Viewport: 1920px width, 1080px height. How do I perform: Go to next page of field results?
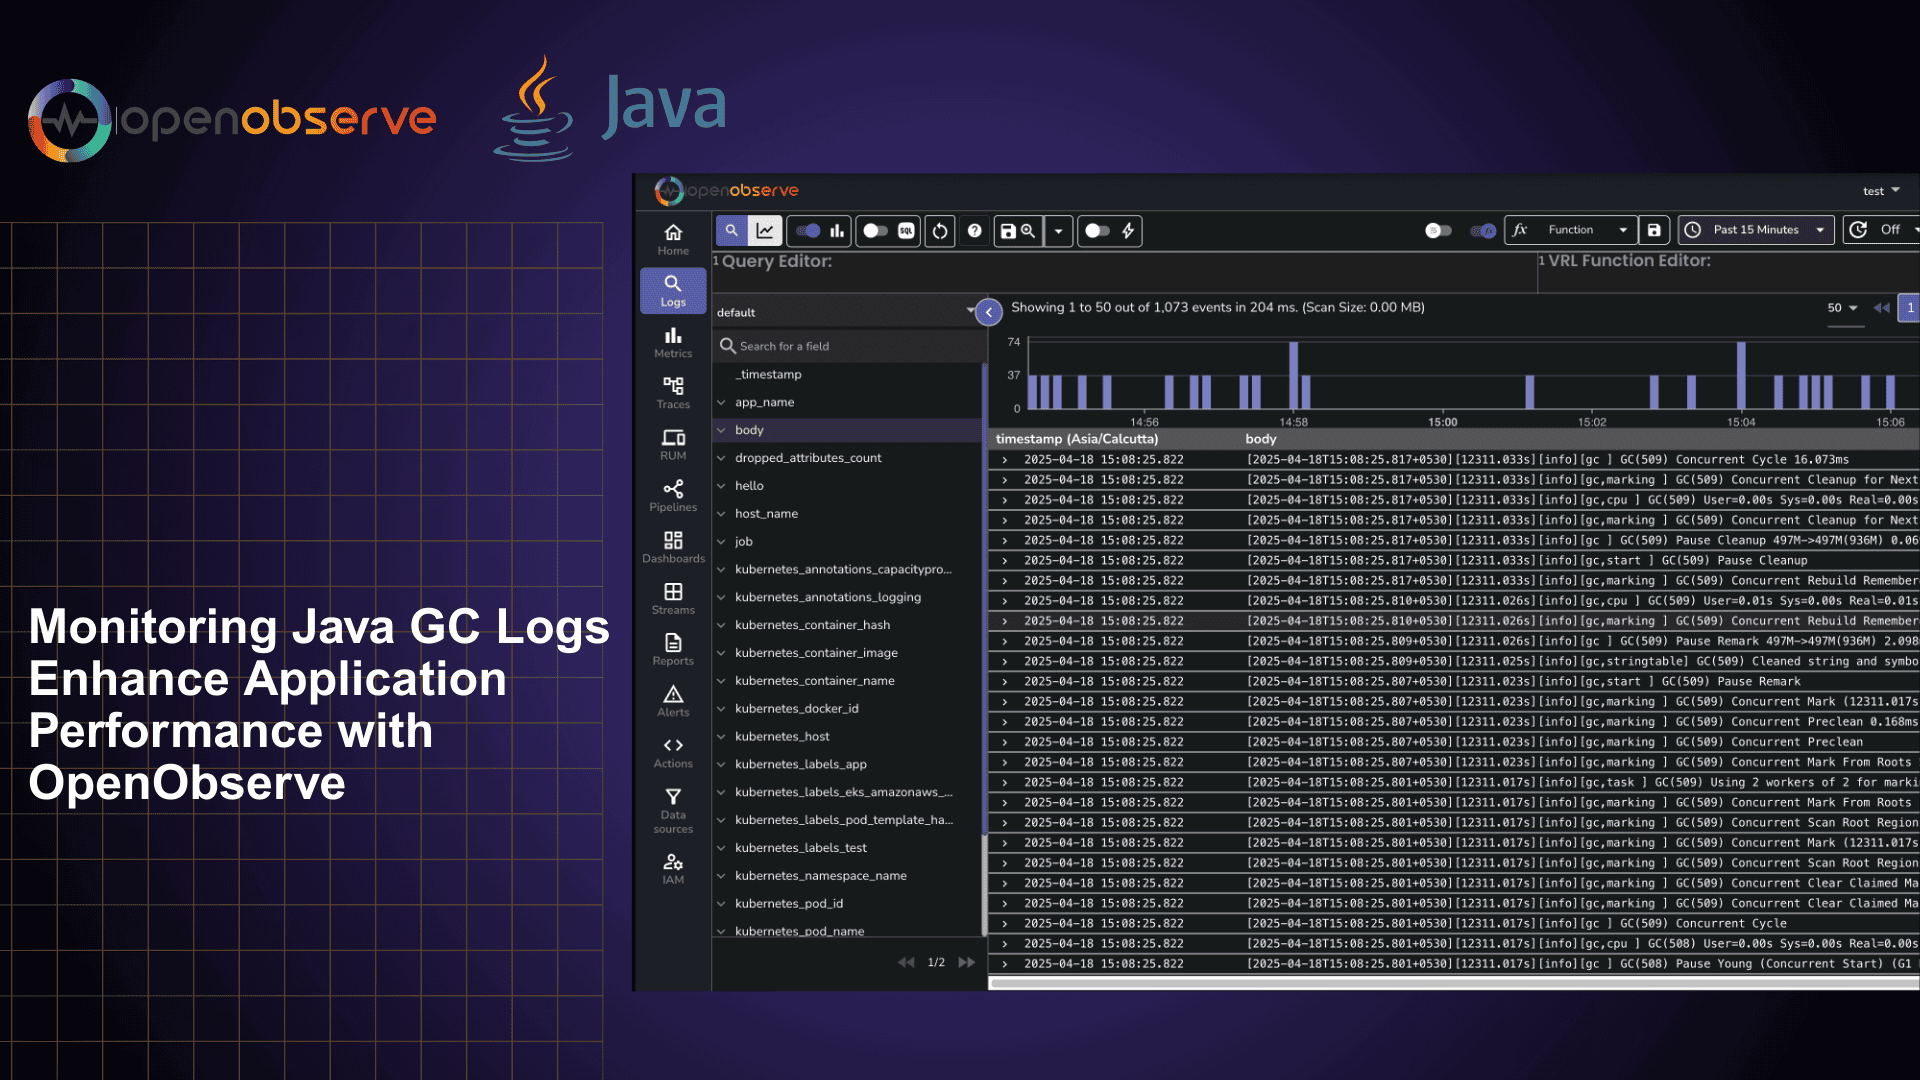click(x=967, y=962)
